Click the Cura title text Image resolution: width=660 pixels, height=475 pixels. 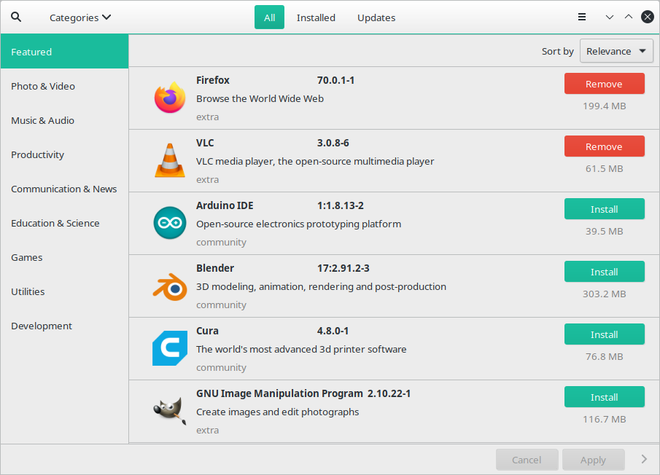tap(207, 331)
